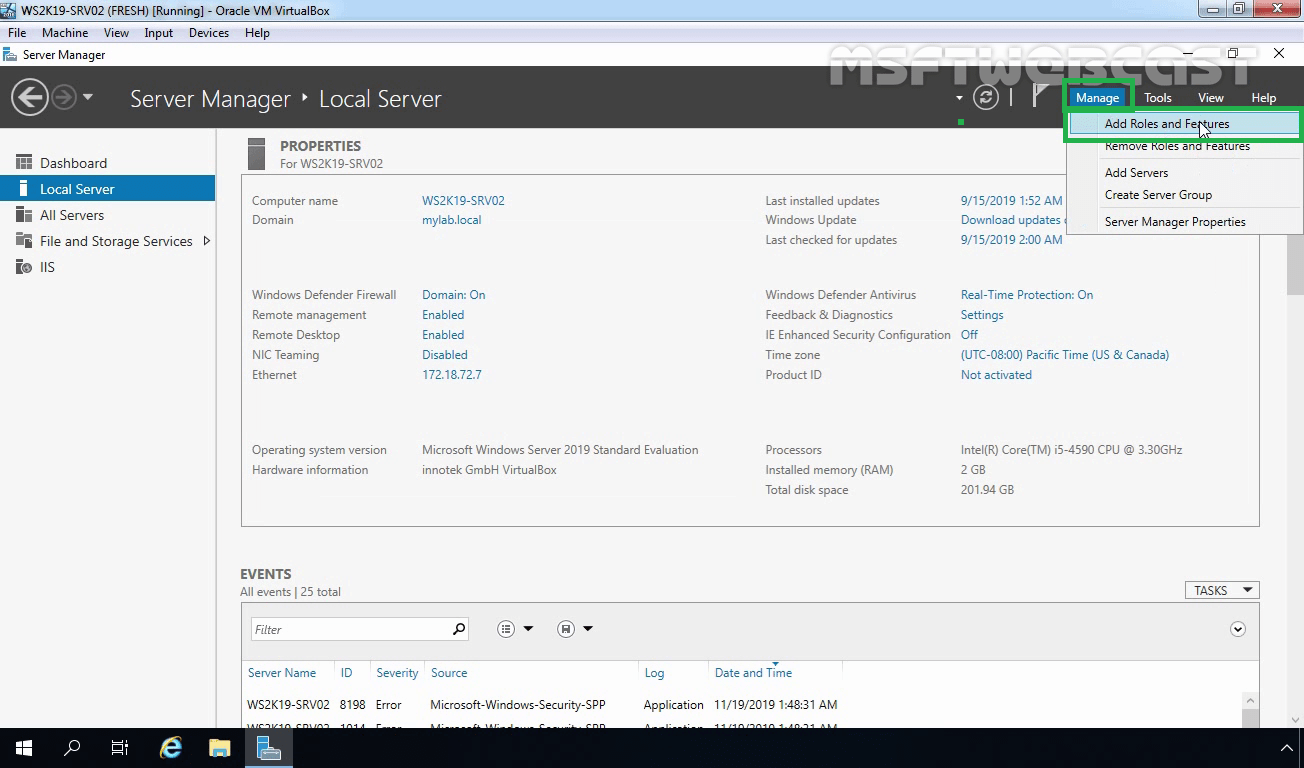The height and width of the screenshot is (768, 1304).
Task: Collapse the Events filter area chevron
Action: [1237, 628]
